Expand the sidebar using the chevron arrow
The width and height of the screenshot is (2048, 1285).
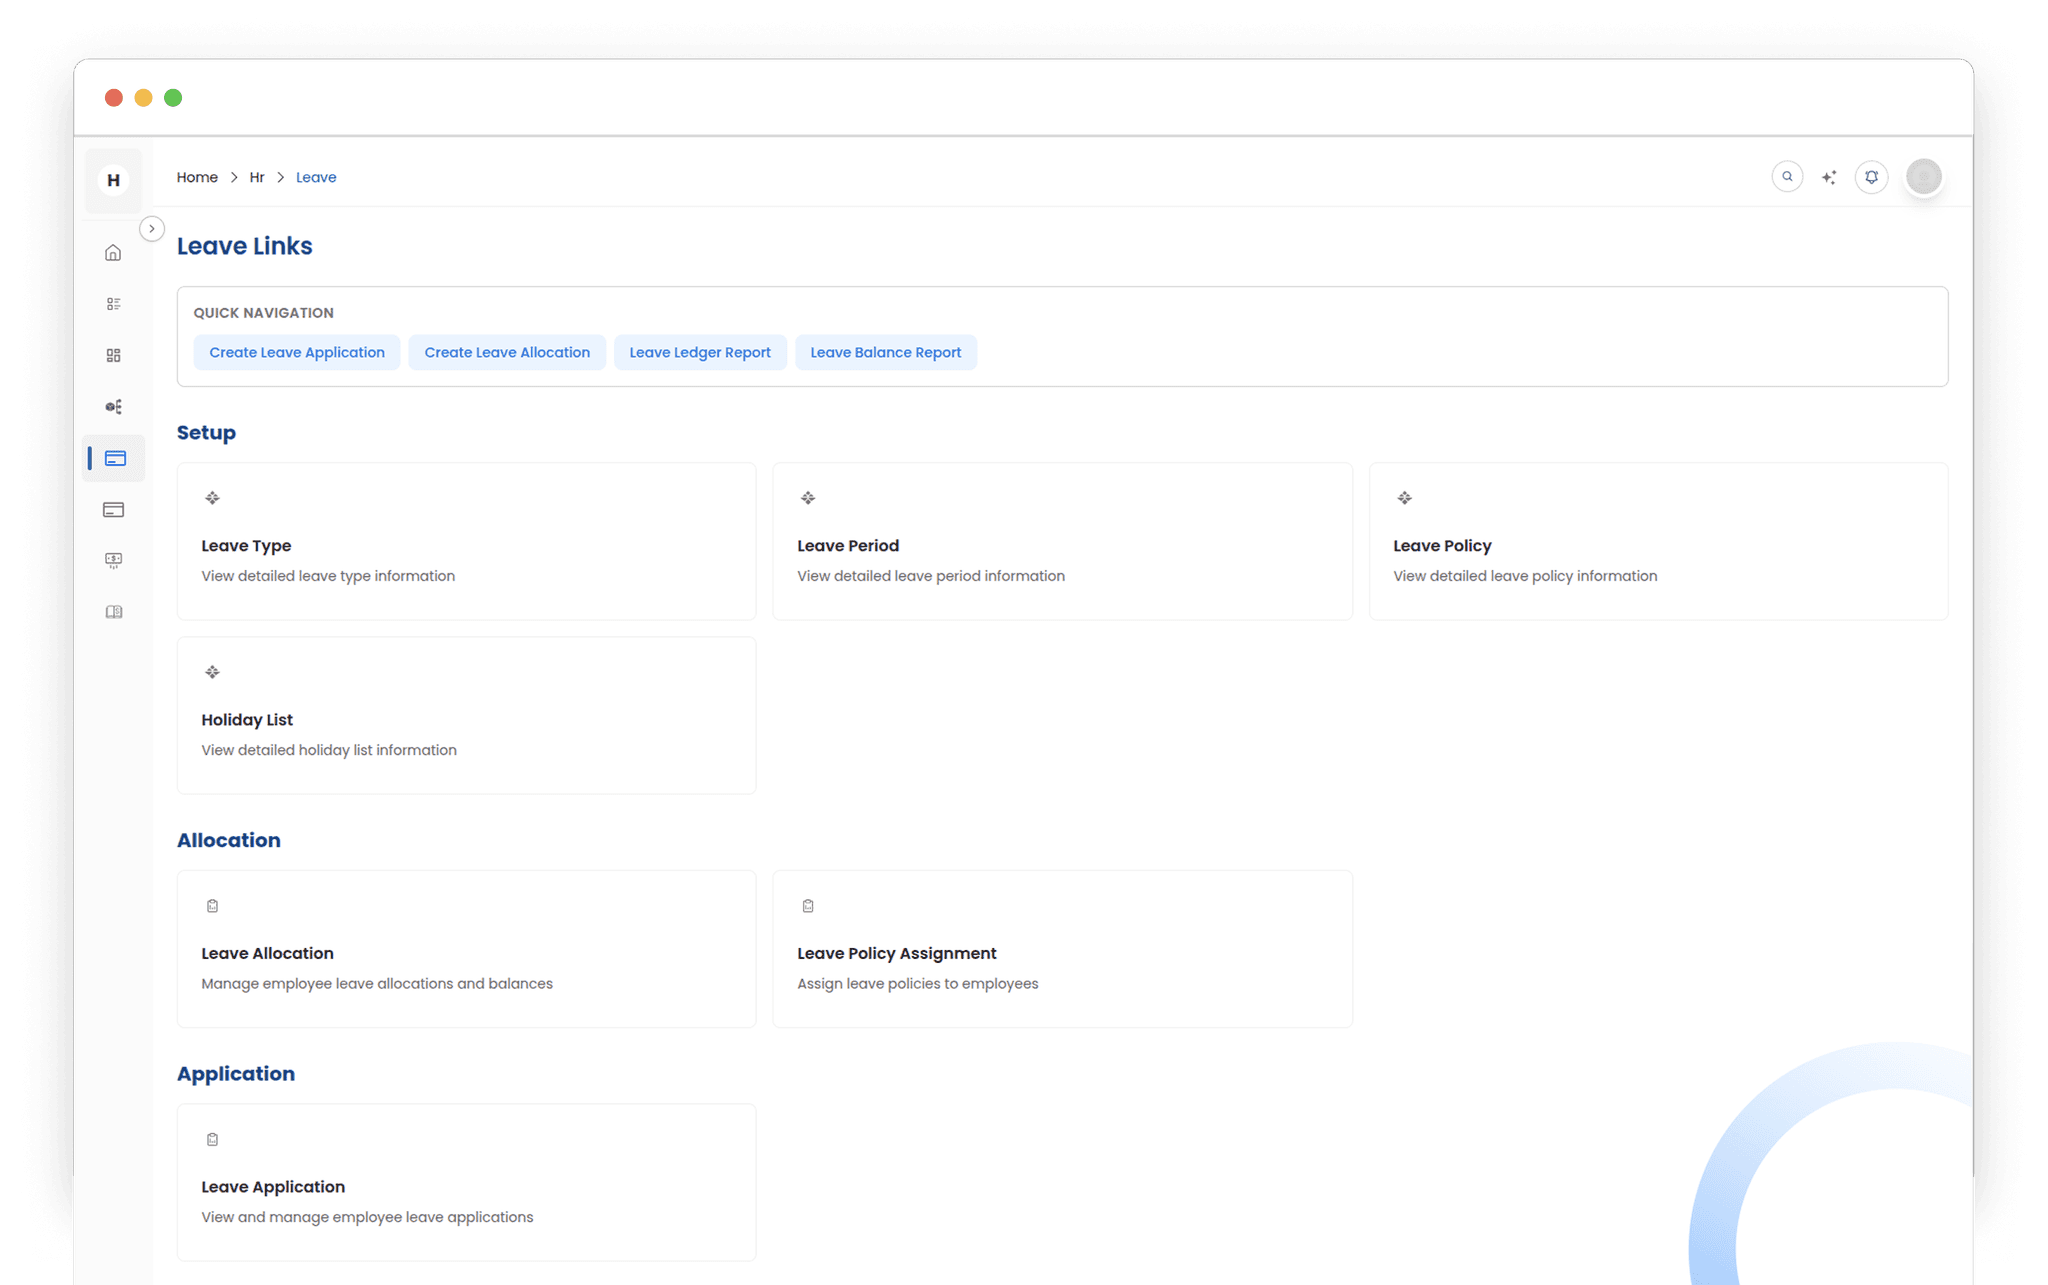pos(152,228)
